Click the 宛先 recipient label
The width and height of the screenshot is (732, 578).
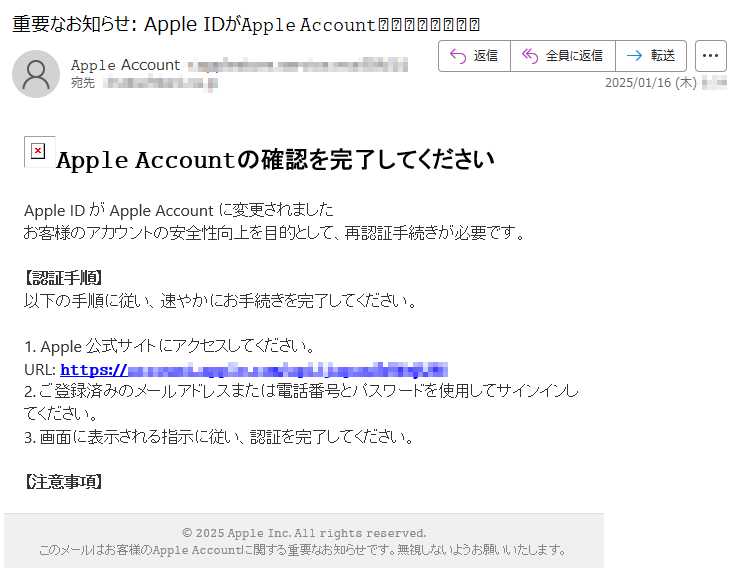(x=83, y=83)
